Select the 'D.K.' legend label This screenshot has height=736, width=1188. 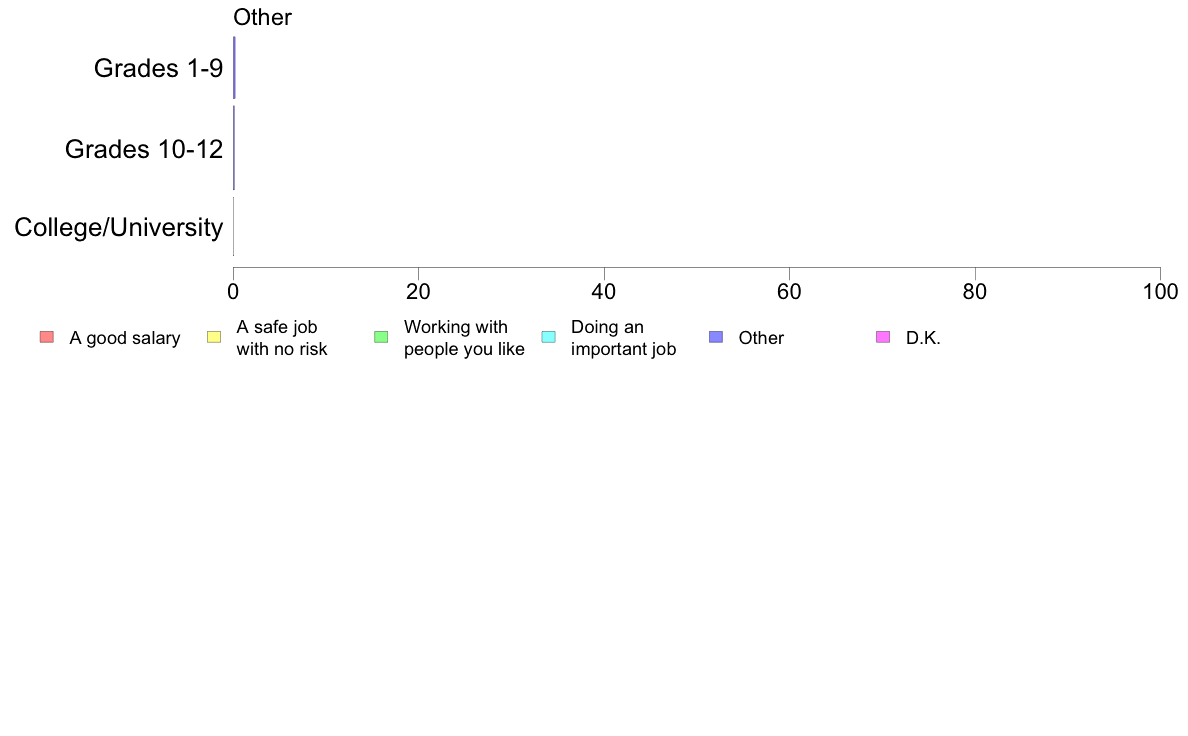pyautogui.click(x=923, y=338)
